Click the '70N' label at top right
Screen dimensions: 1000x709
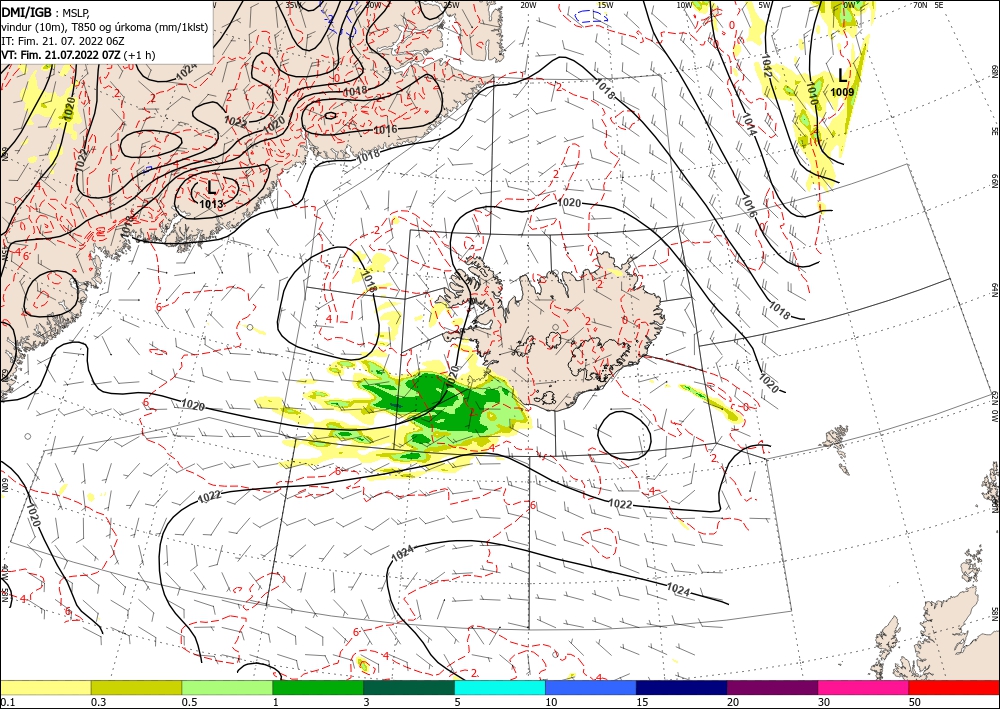[920, 5]
